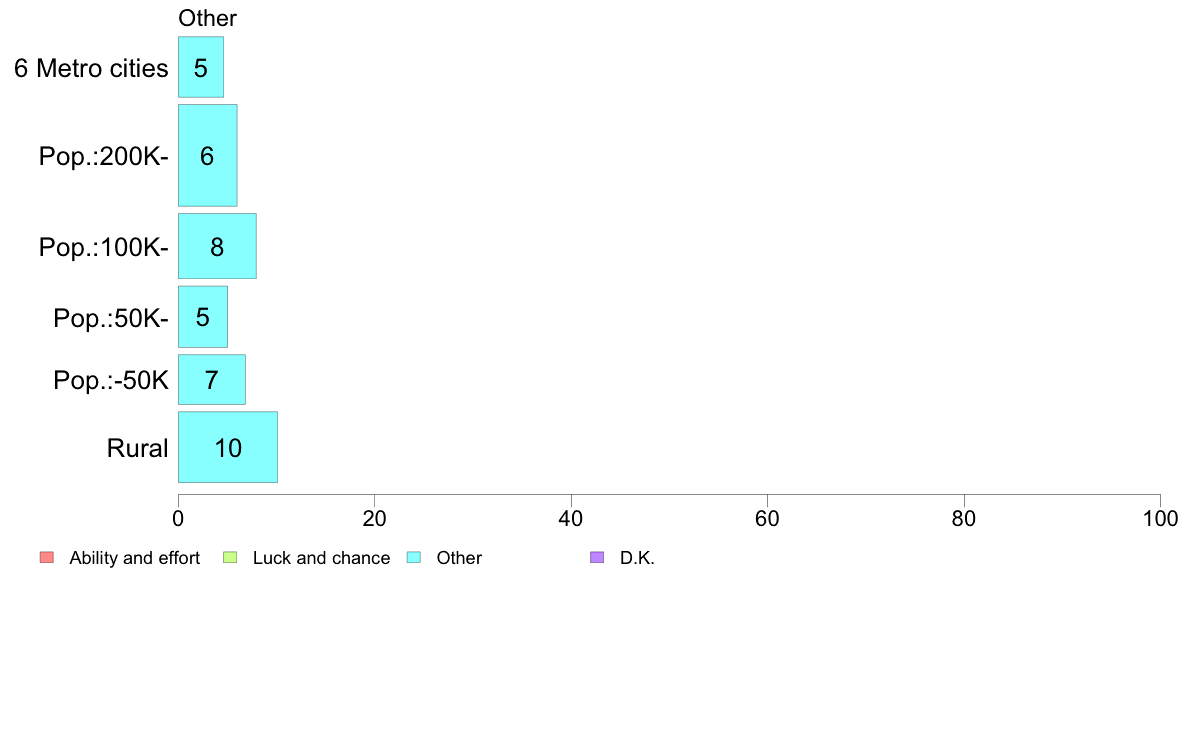Click the red Ability and effort swatch

(47, 558)
